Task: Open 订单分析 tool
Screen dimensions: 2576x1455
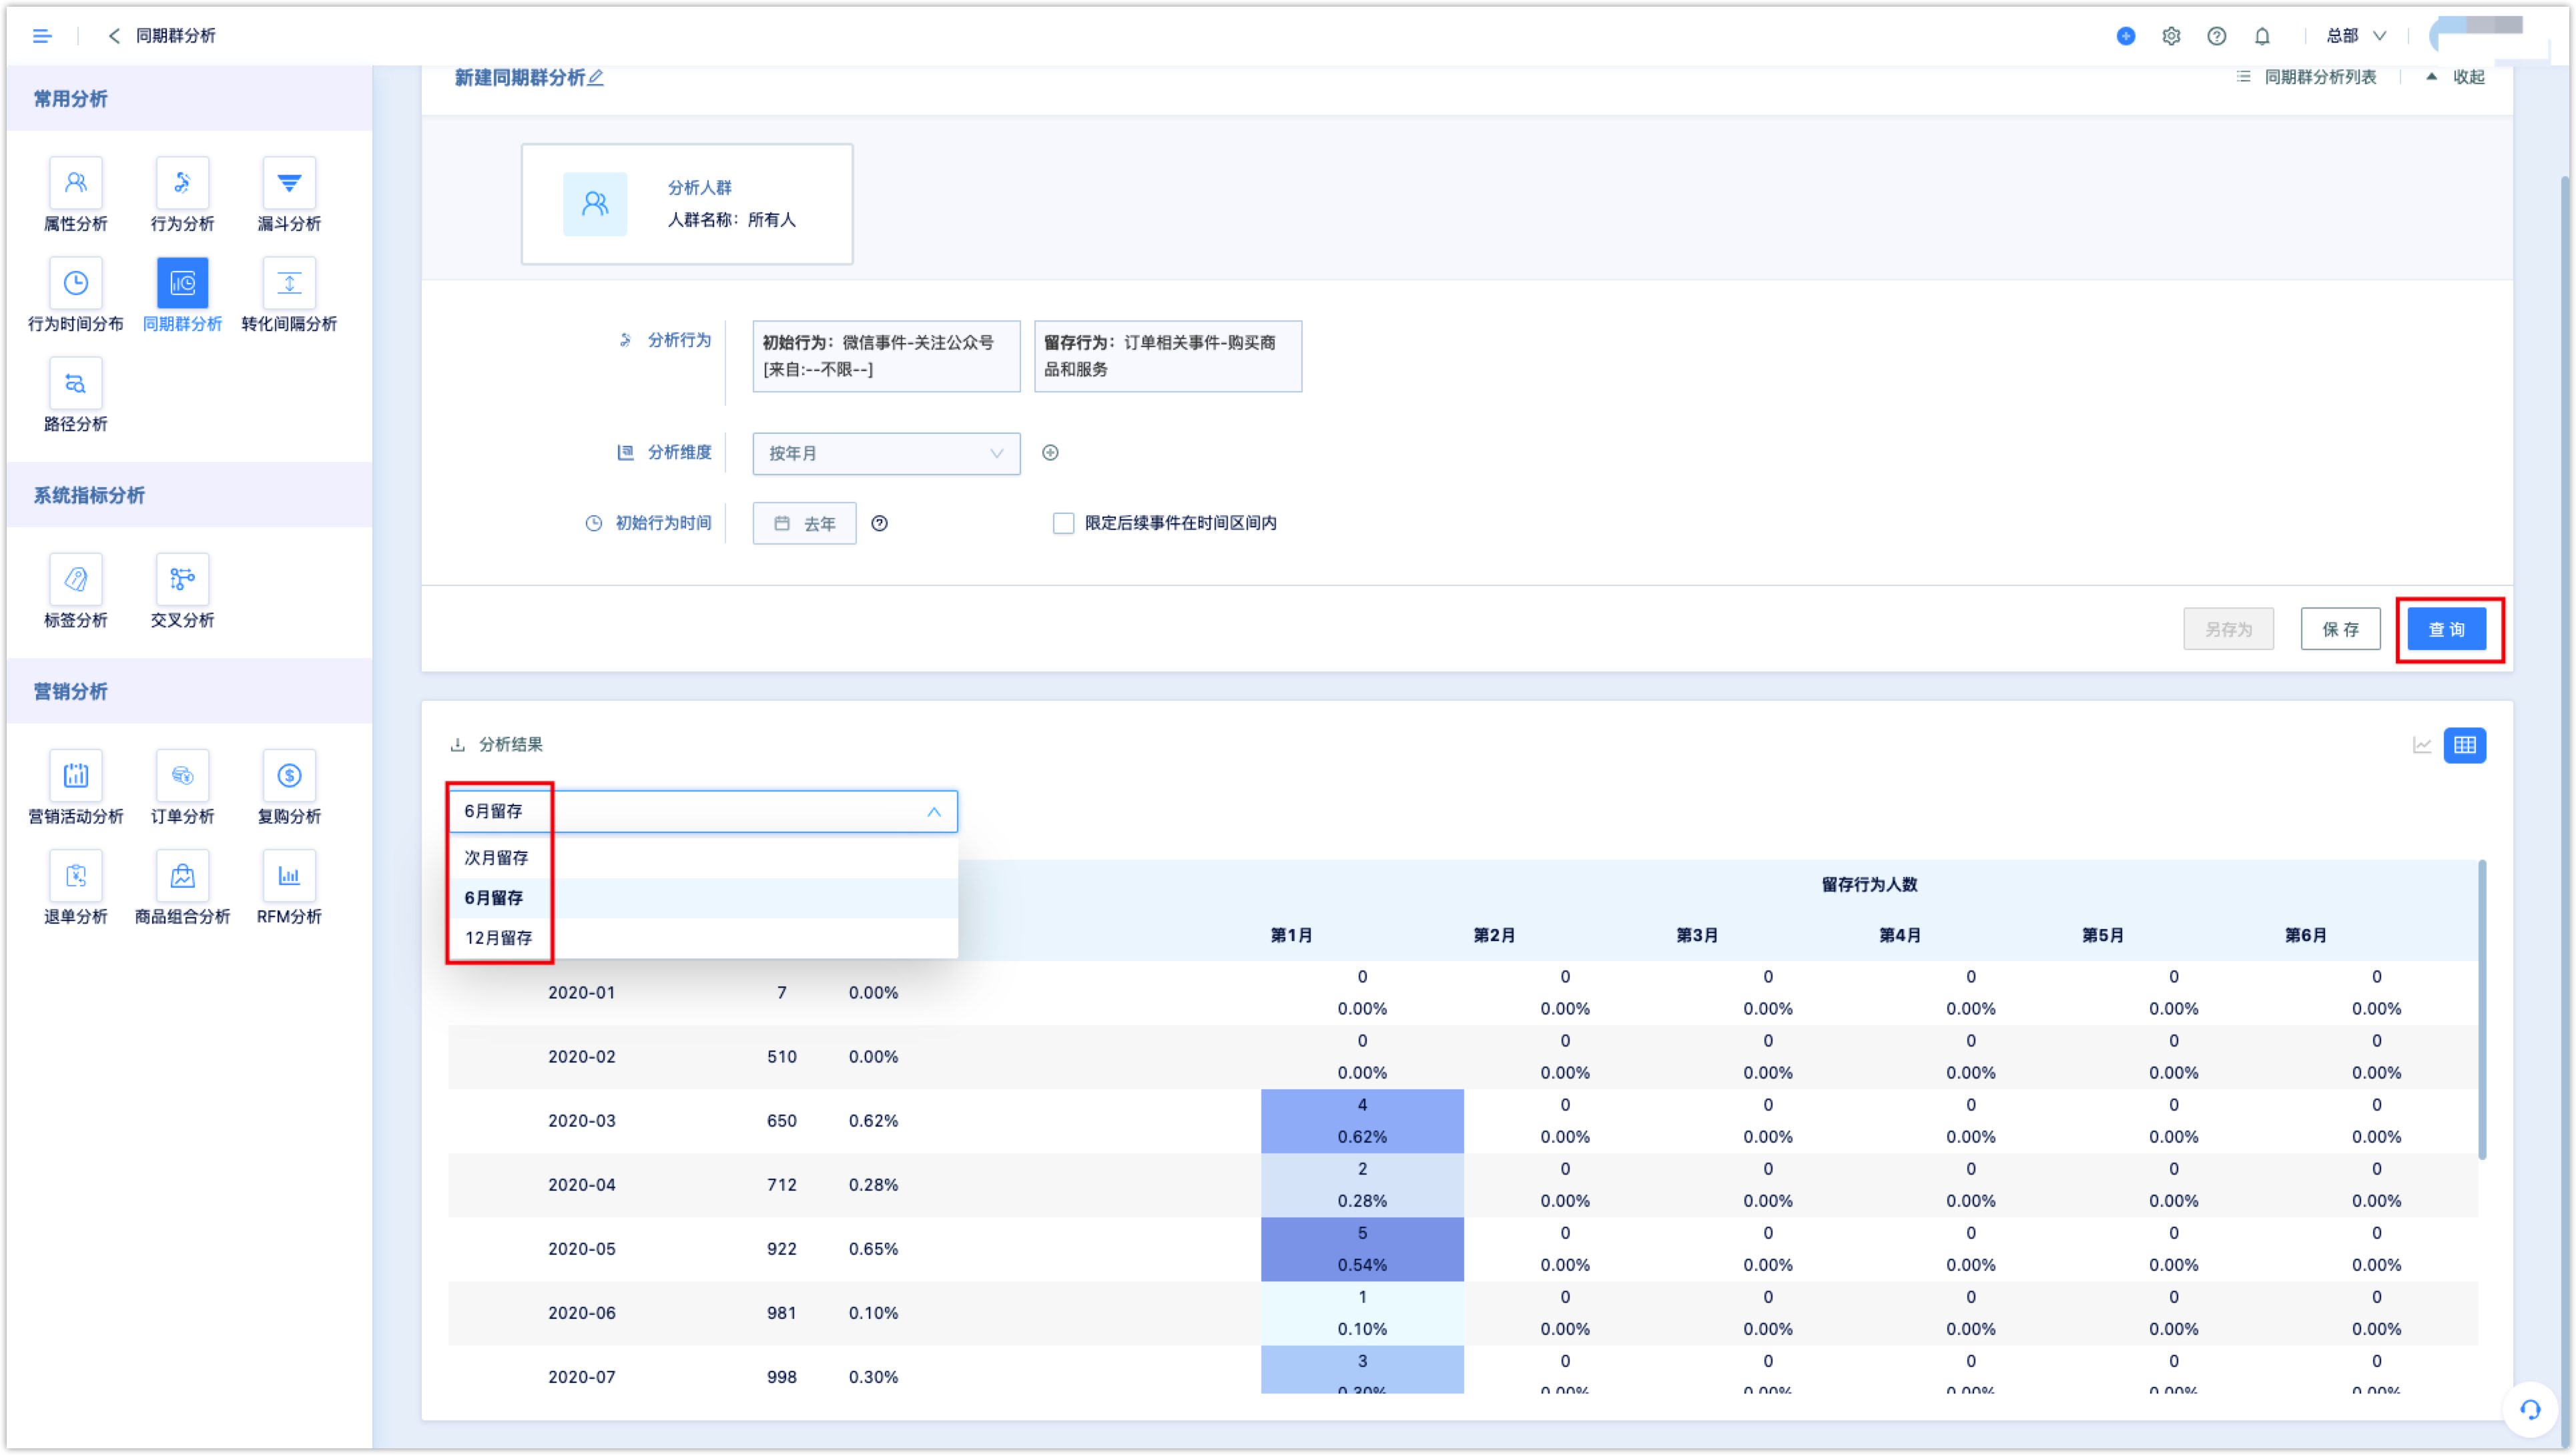Action: (182, 787)
